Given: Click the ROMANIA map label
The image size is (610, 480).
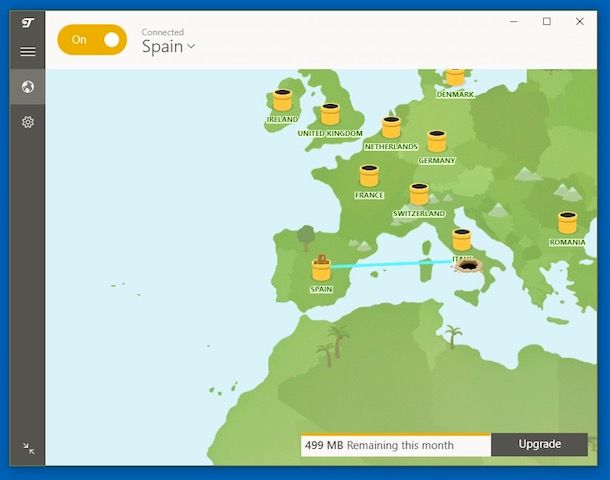Looking at the screenshot, I should point(567,242).
